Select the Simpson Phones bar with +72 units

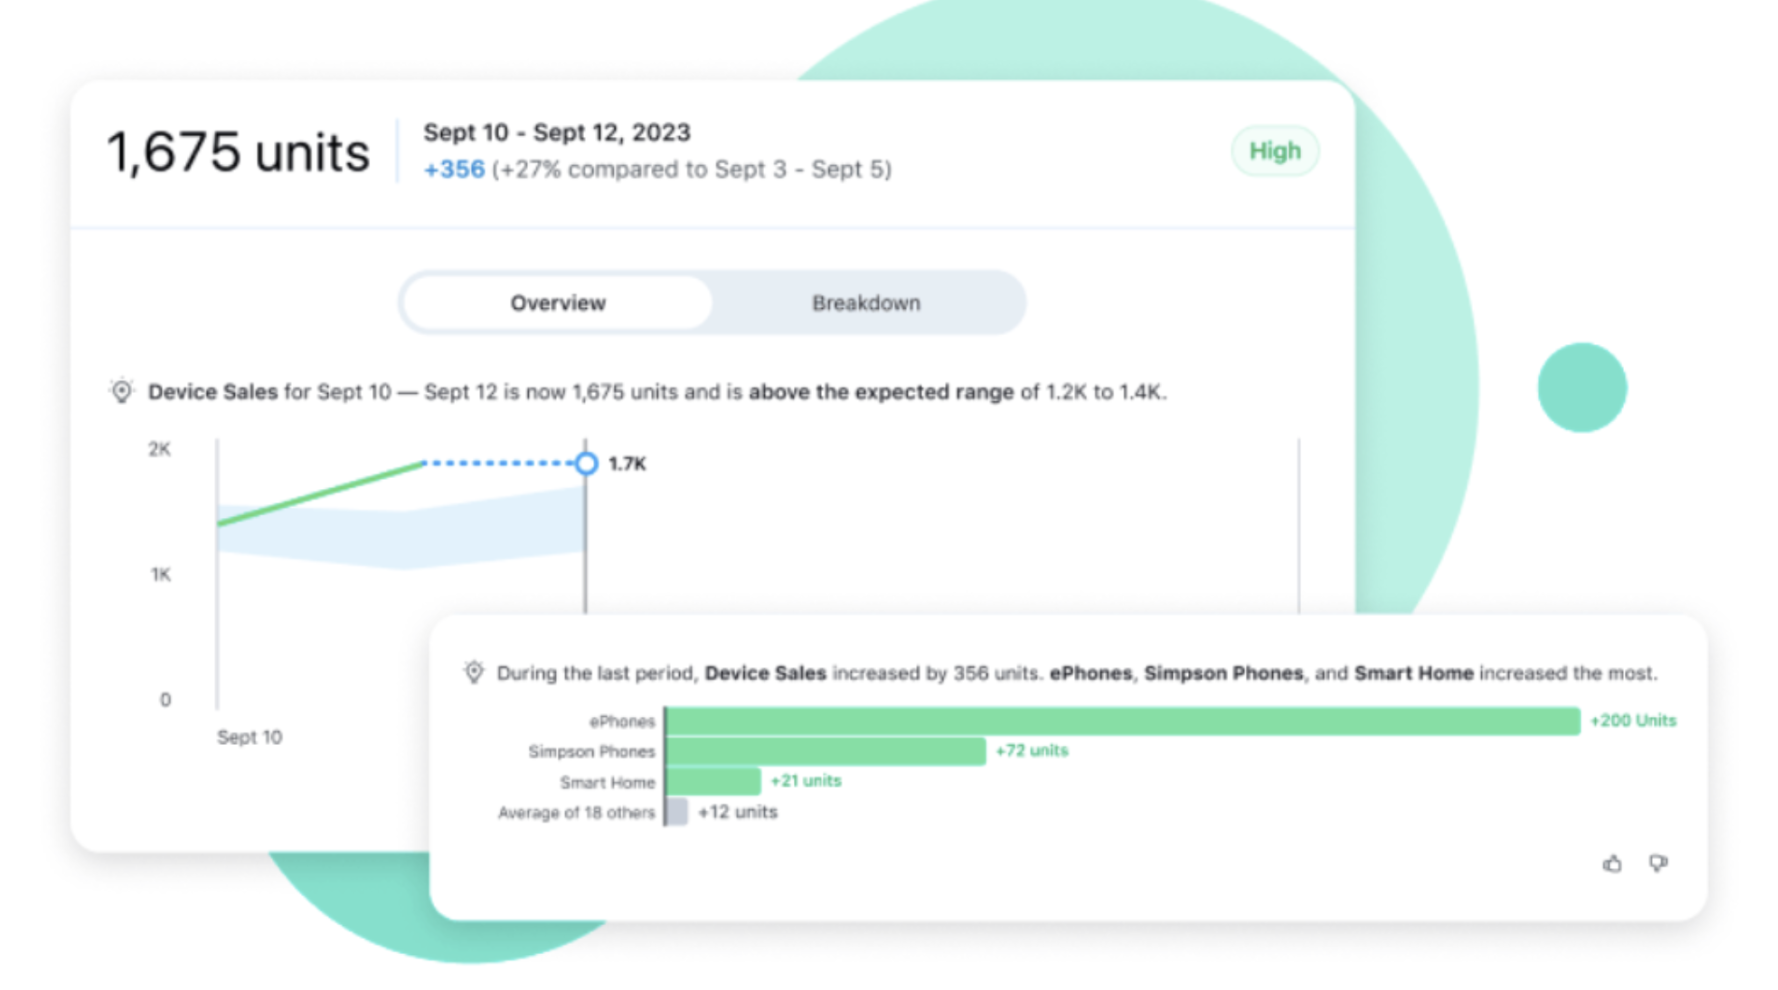pos(824,750)
